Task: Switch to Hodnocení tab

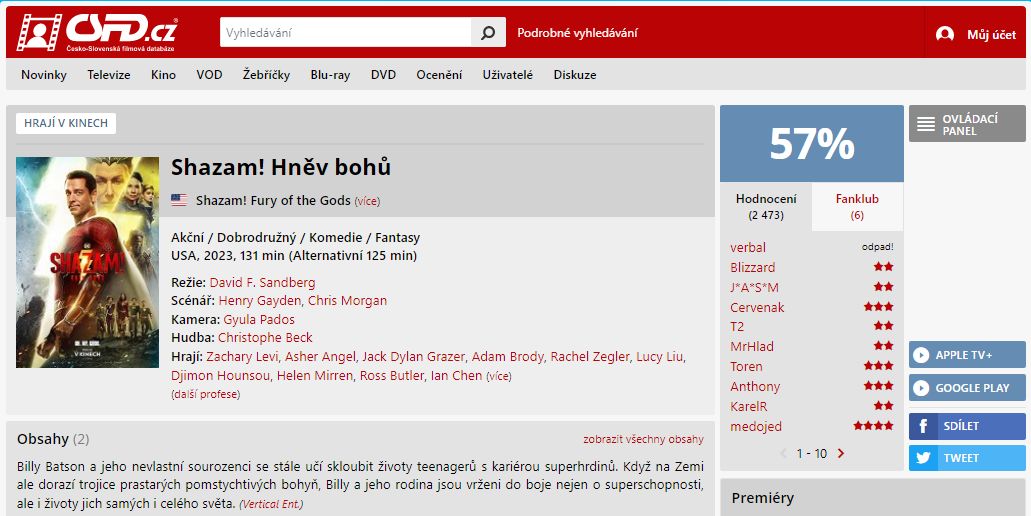Action: click(x=766, y=206)
